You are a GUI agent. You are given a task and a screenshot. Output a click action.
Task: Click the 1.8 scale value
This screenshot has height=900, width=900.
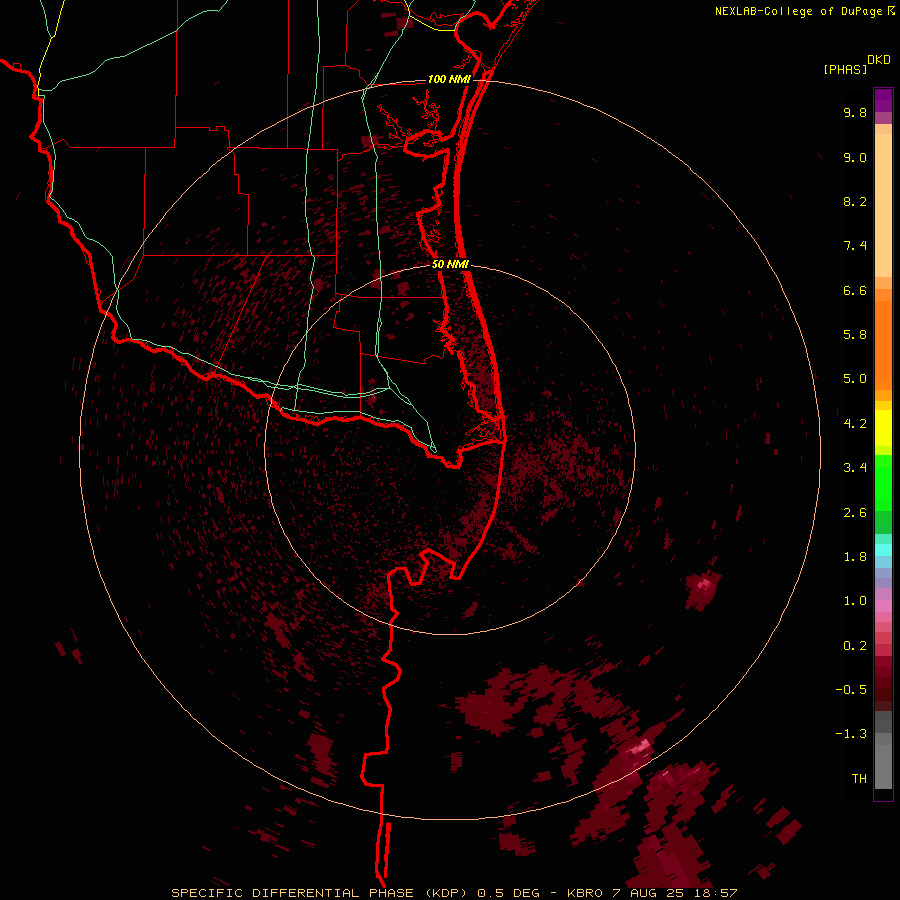pos(855,557)
